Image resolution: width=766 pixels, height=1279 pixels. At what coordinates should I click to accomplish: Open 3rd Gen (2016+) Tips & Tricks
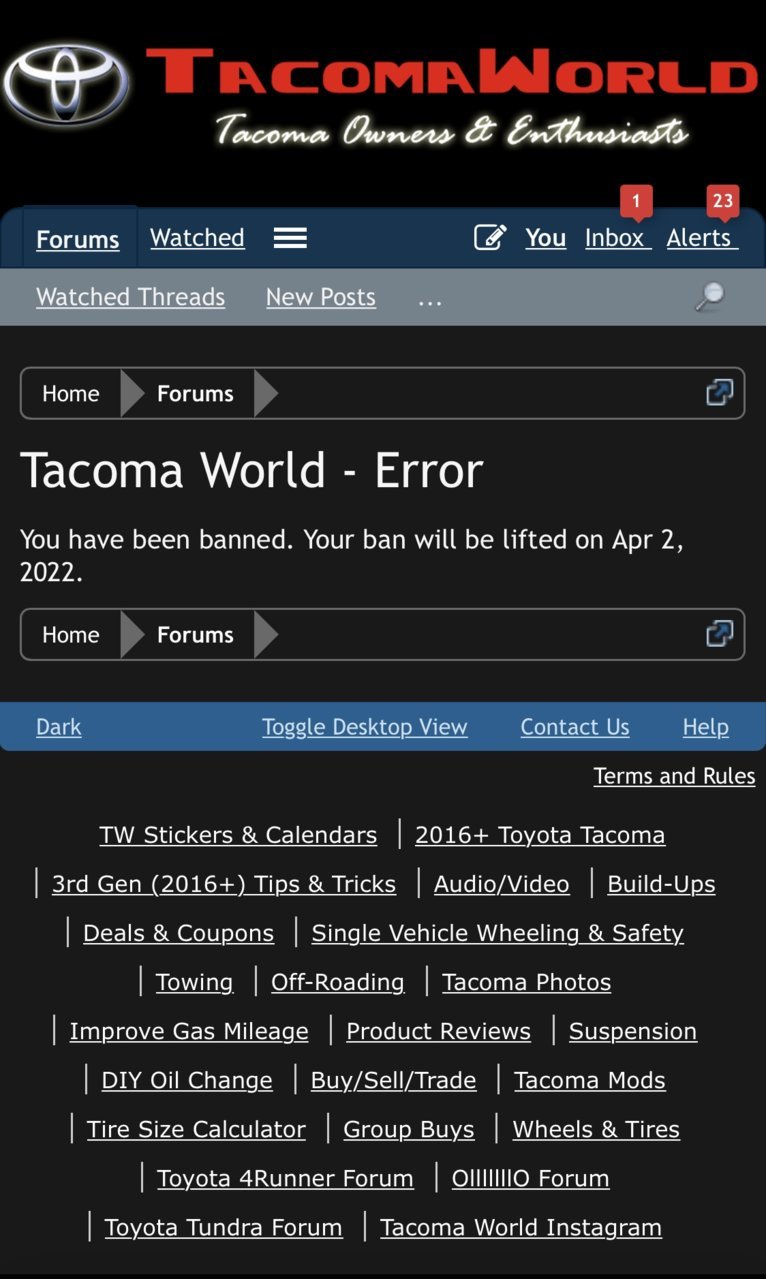[224, 884]
